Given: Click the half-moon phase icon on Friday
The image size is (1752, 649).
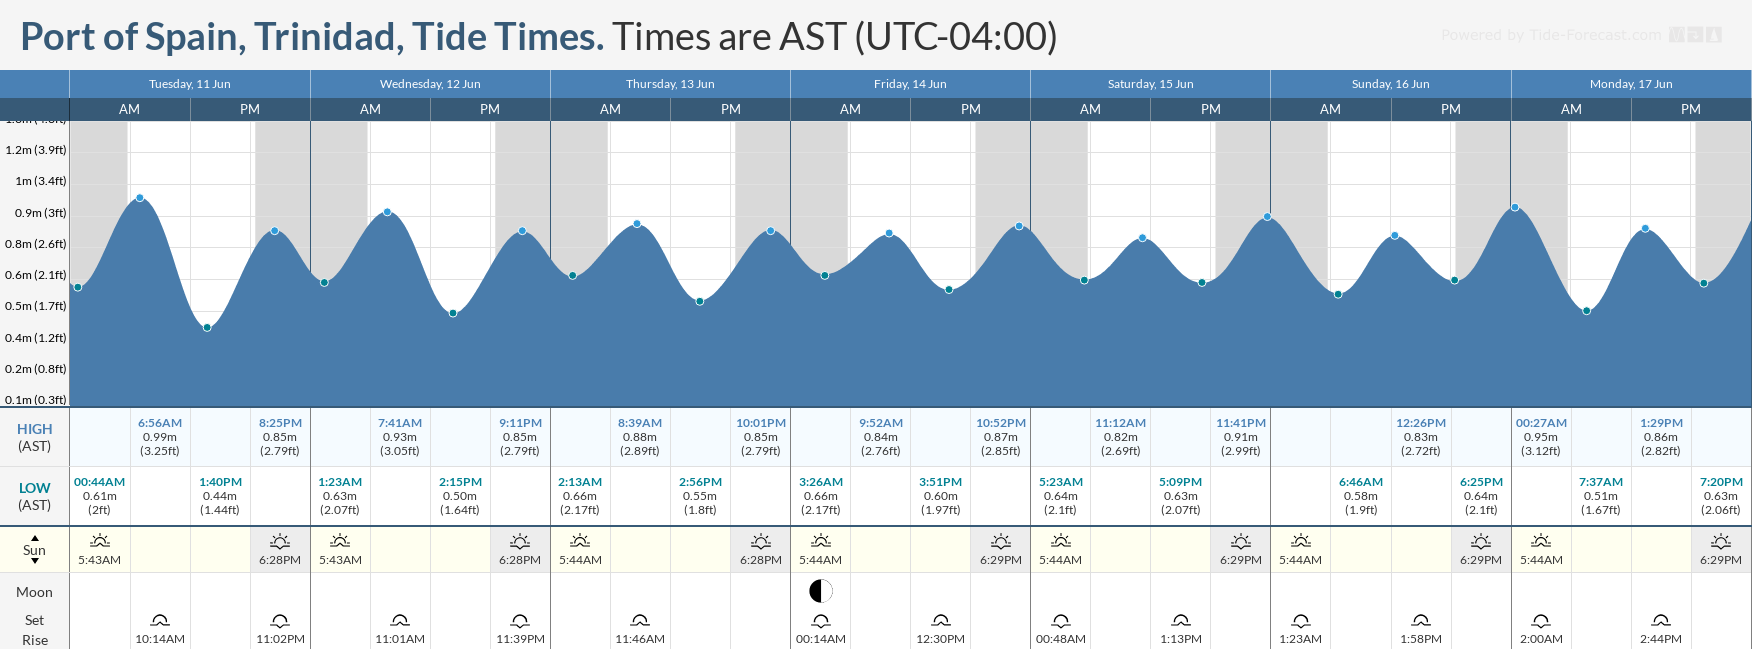Looking at the screenshot, I should coord(821,591).
